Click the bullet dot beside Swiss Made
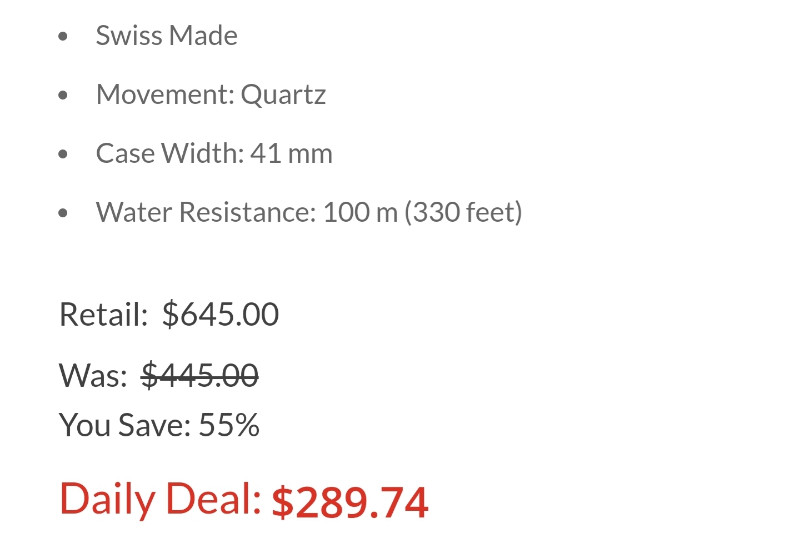 (63, 36)
